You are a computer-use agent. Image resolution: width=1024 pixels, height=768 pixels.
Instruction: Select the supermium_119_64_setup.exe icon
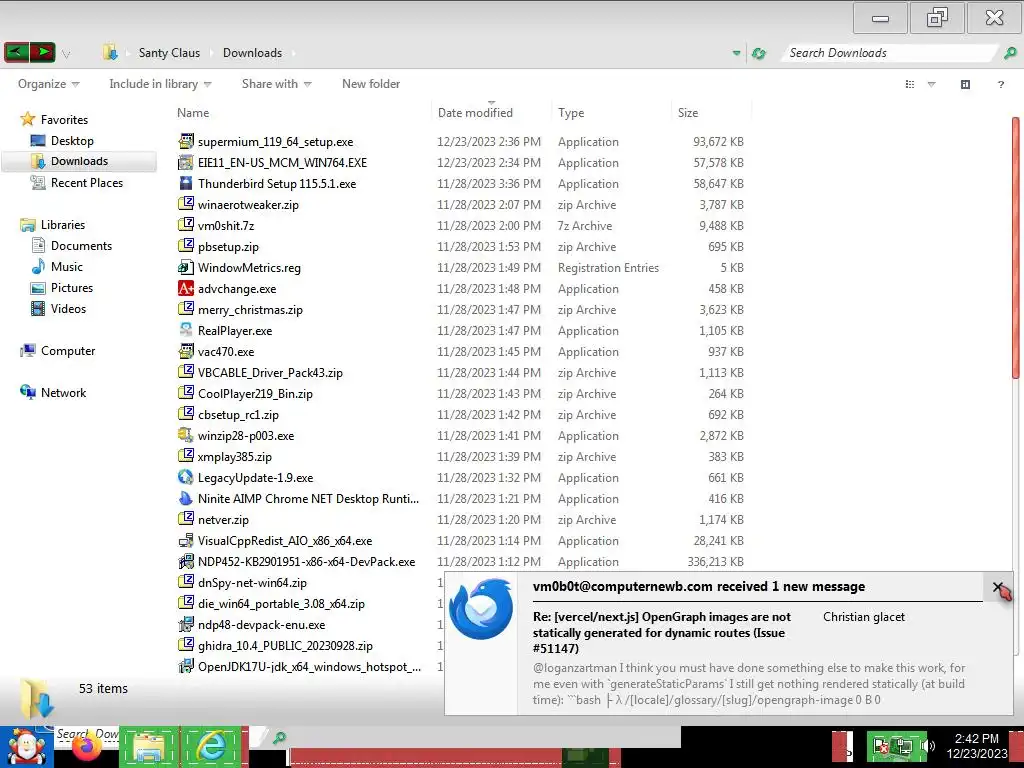(x=186, y=141)
